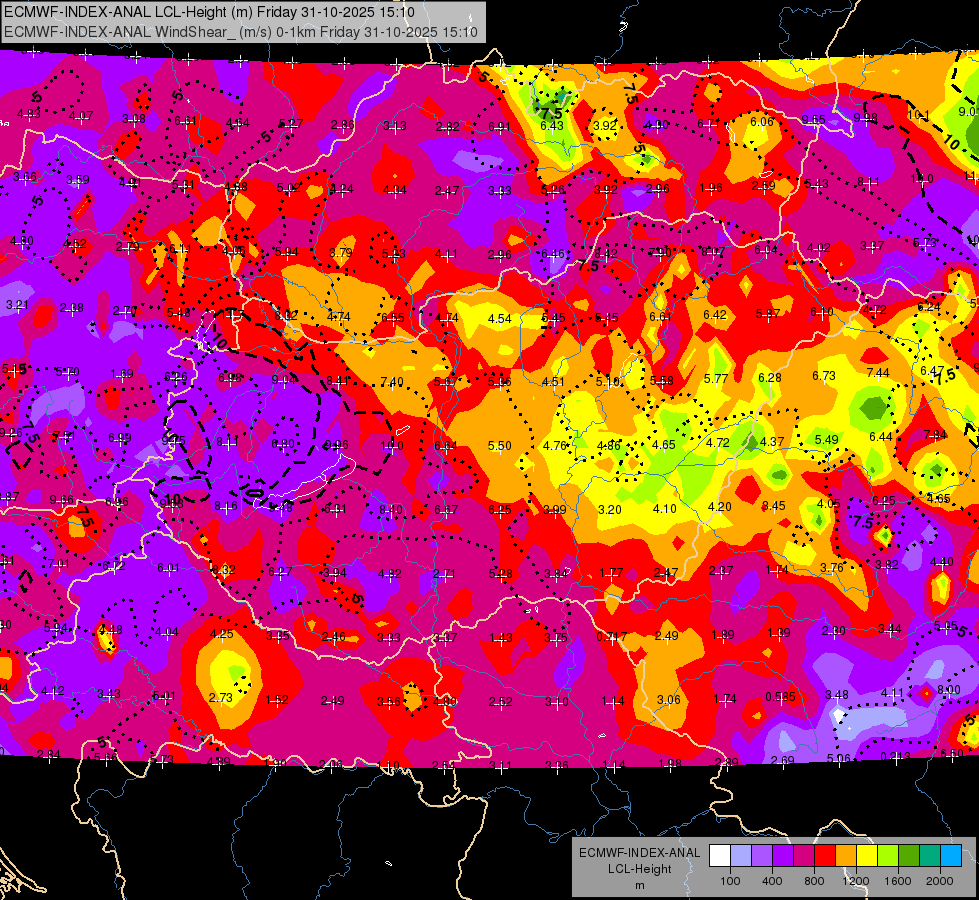Viewport: 979px width, 900px height.
Task: Select the magenta legend swatch
Action: pyautogui.click(x=804, y=856)
